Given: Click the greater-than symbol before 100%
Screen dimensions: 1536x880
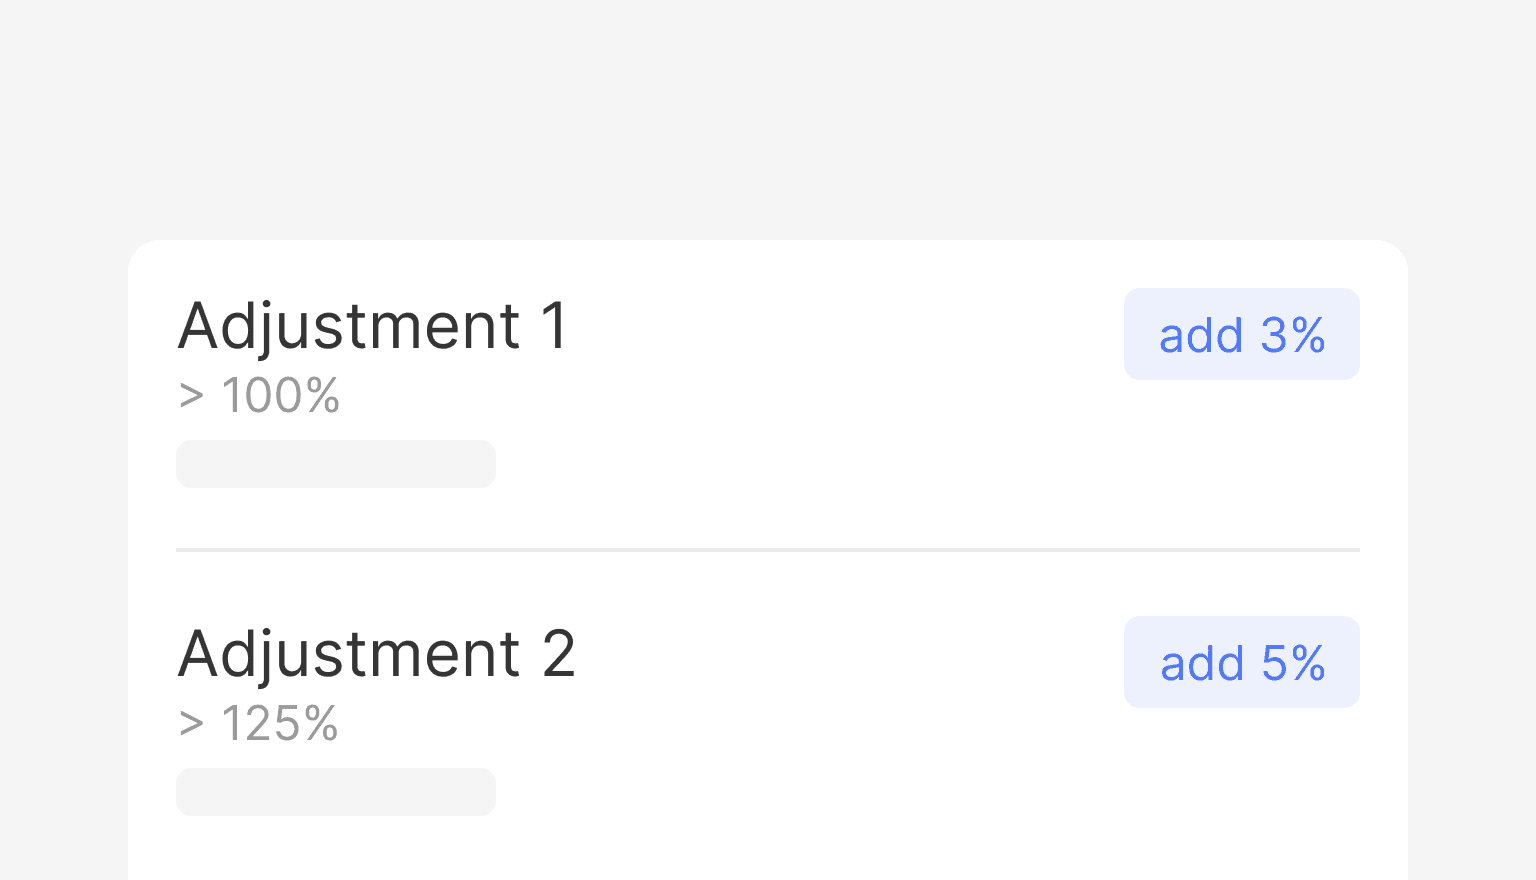Looking at the screenshot, I should point(191,396).
